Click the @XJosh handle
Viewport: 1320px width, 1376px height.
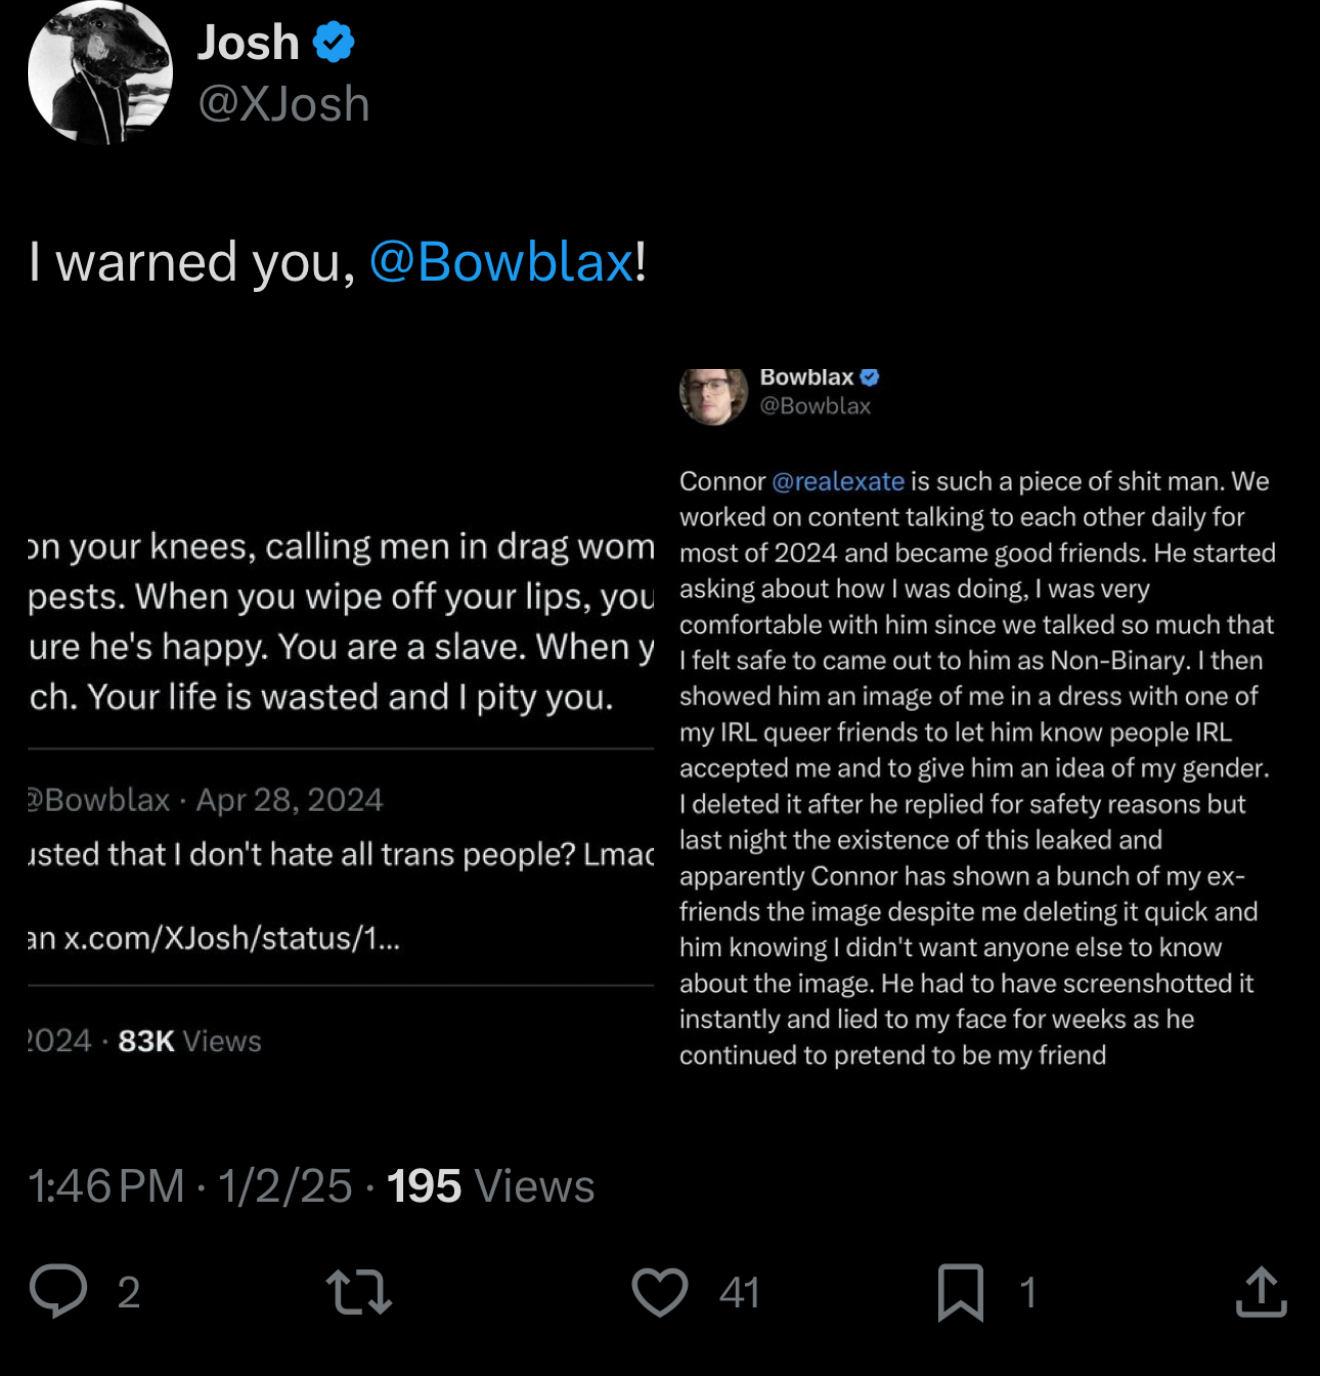point(284,104)
